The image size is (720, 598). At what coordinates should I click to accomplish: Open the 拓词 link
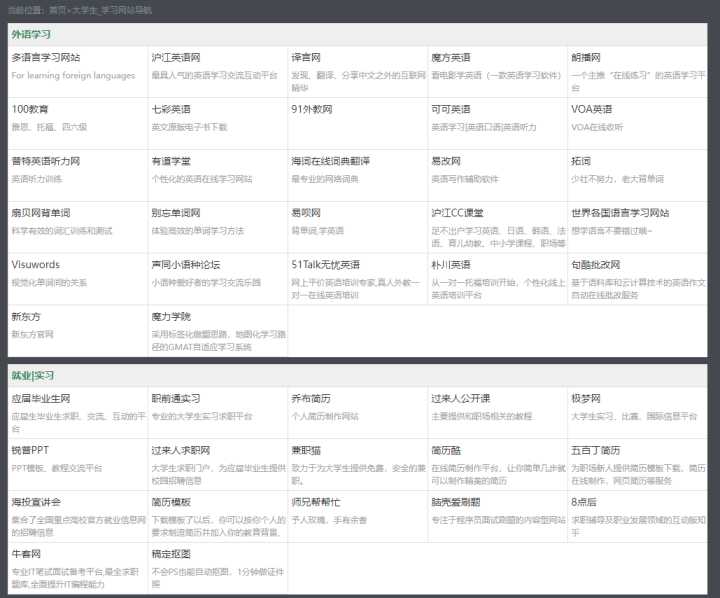[581, 161]
